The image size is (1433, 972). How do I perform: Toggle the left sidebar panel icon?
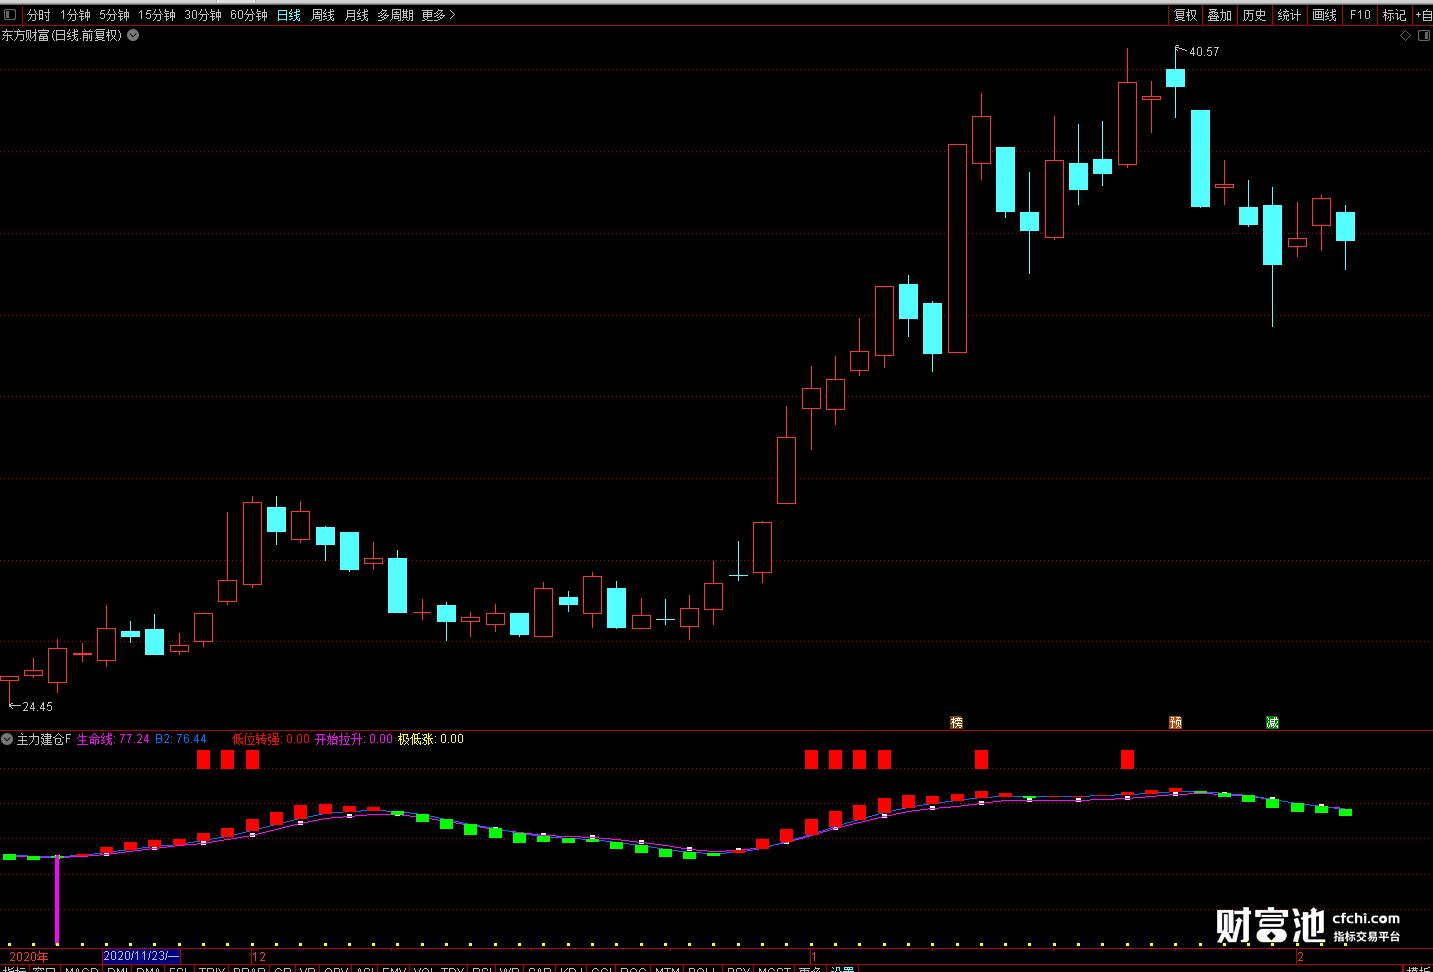tap(10, 15)
